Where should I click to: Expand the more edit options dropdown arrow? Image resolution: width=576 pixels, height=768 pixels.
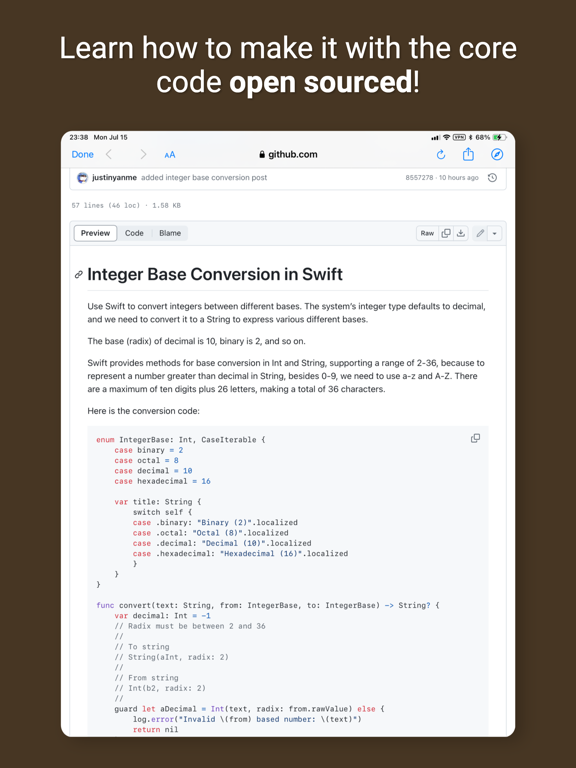(x=494, y=234)
